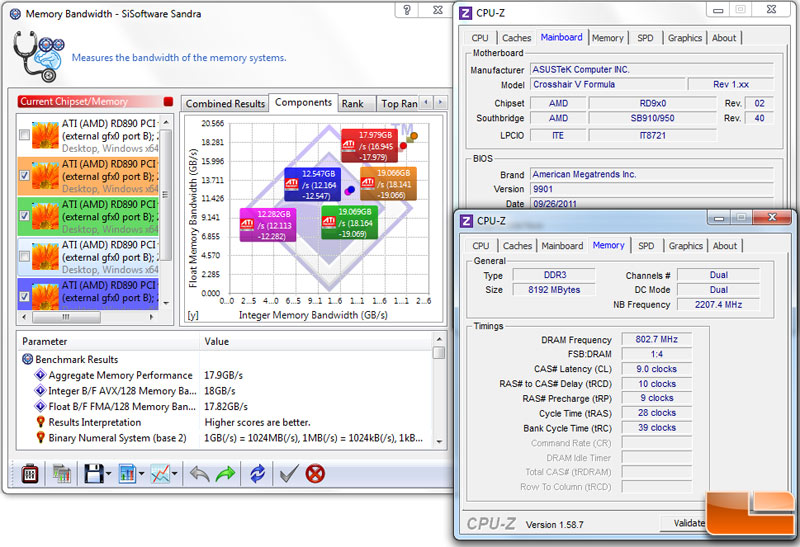
Task: Click the diamond icon beside Float B/F FMA/128
Action: (40, 406)
